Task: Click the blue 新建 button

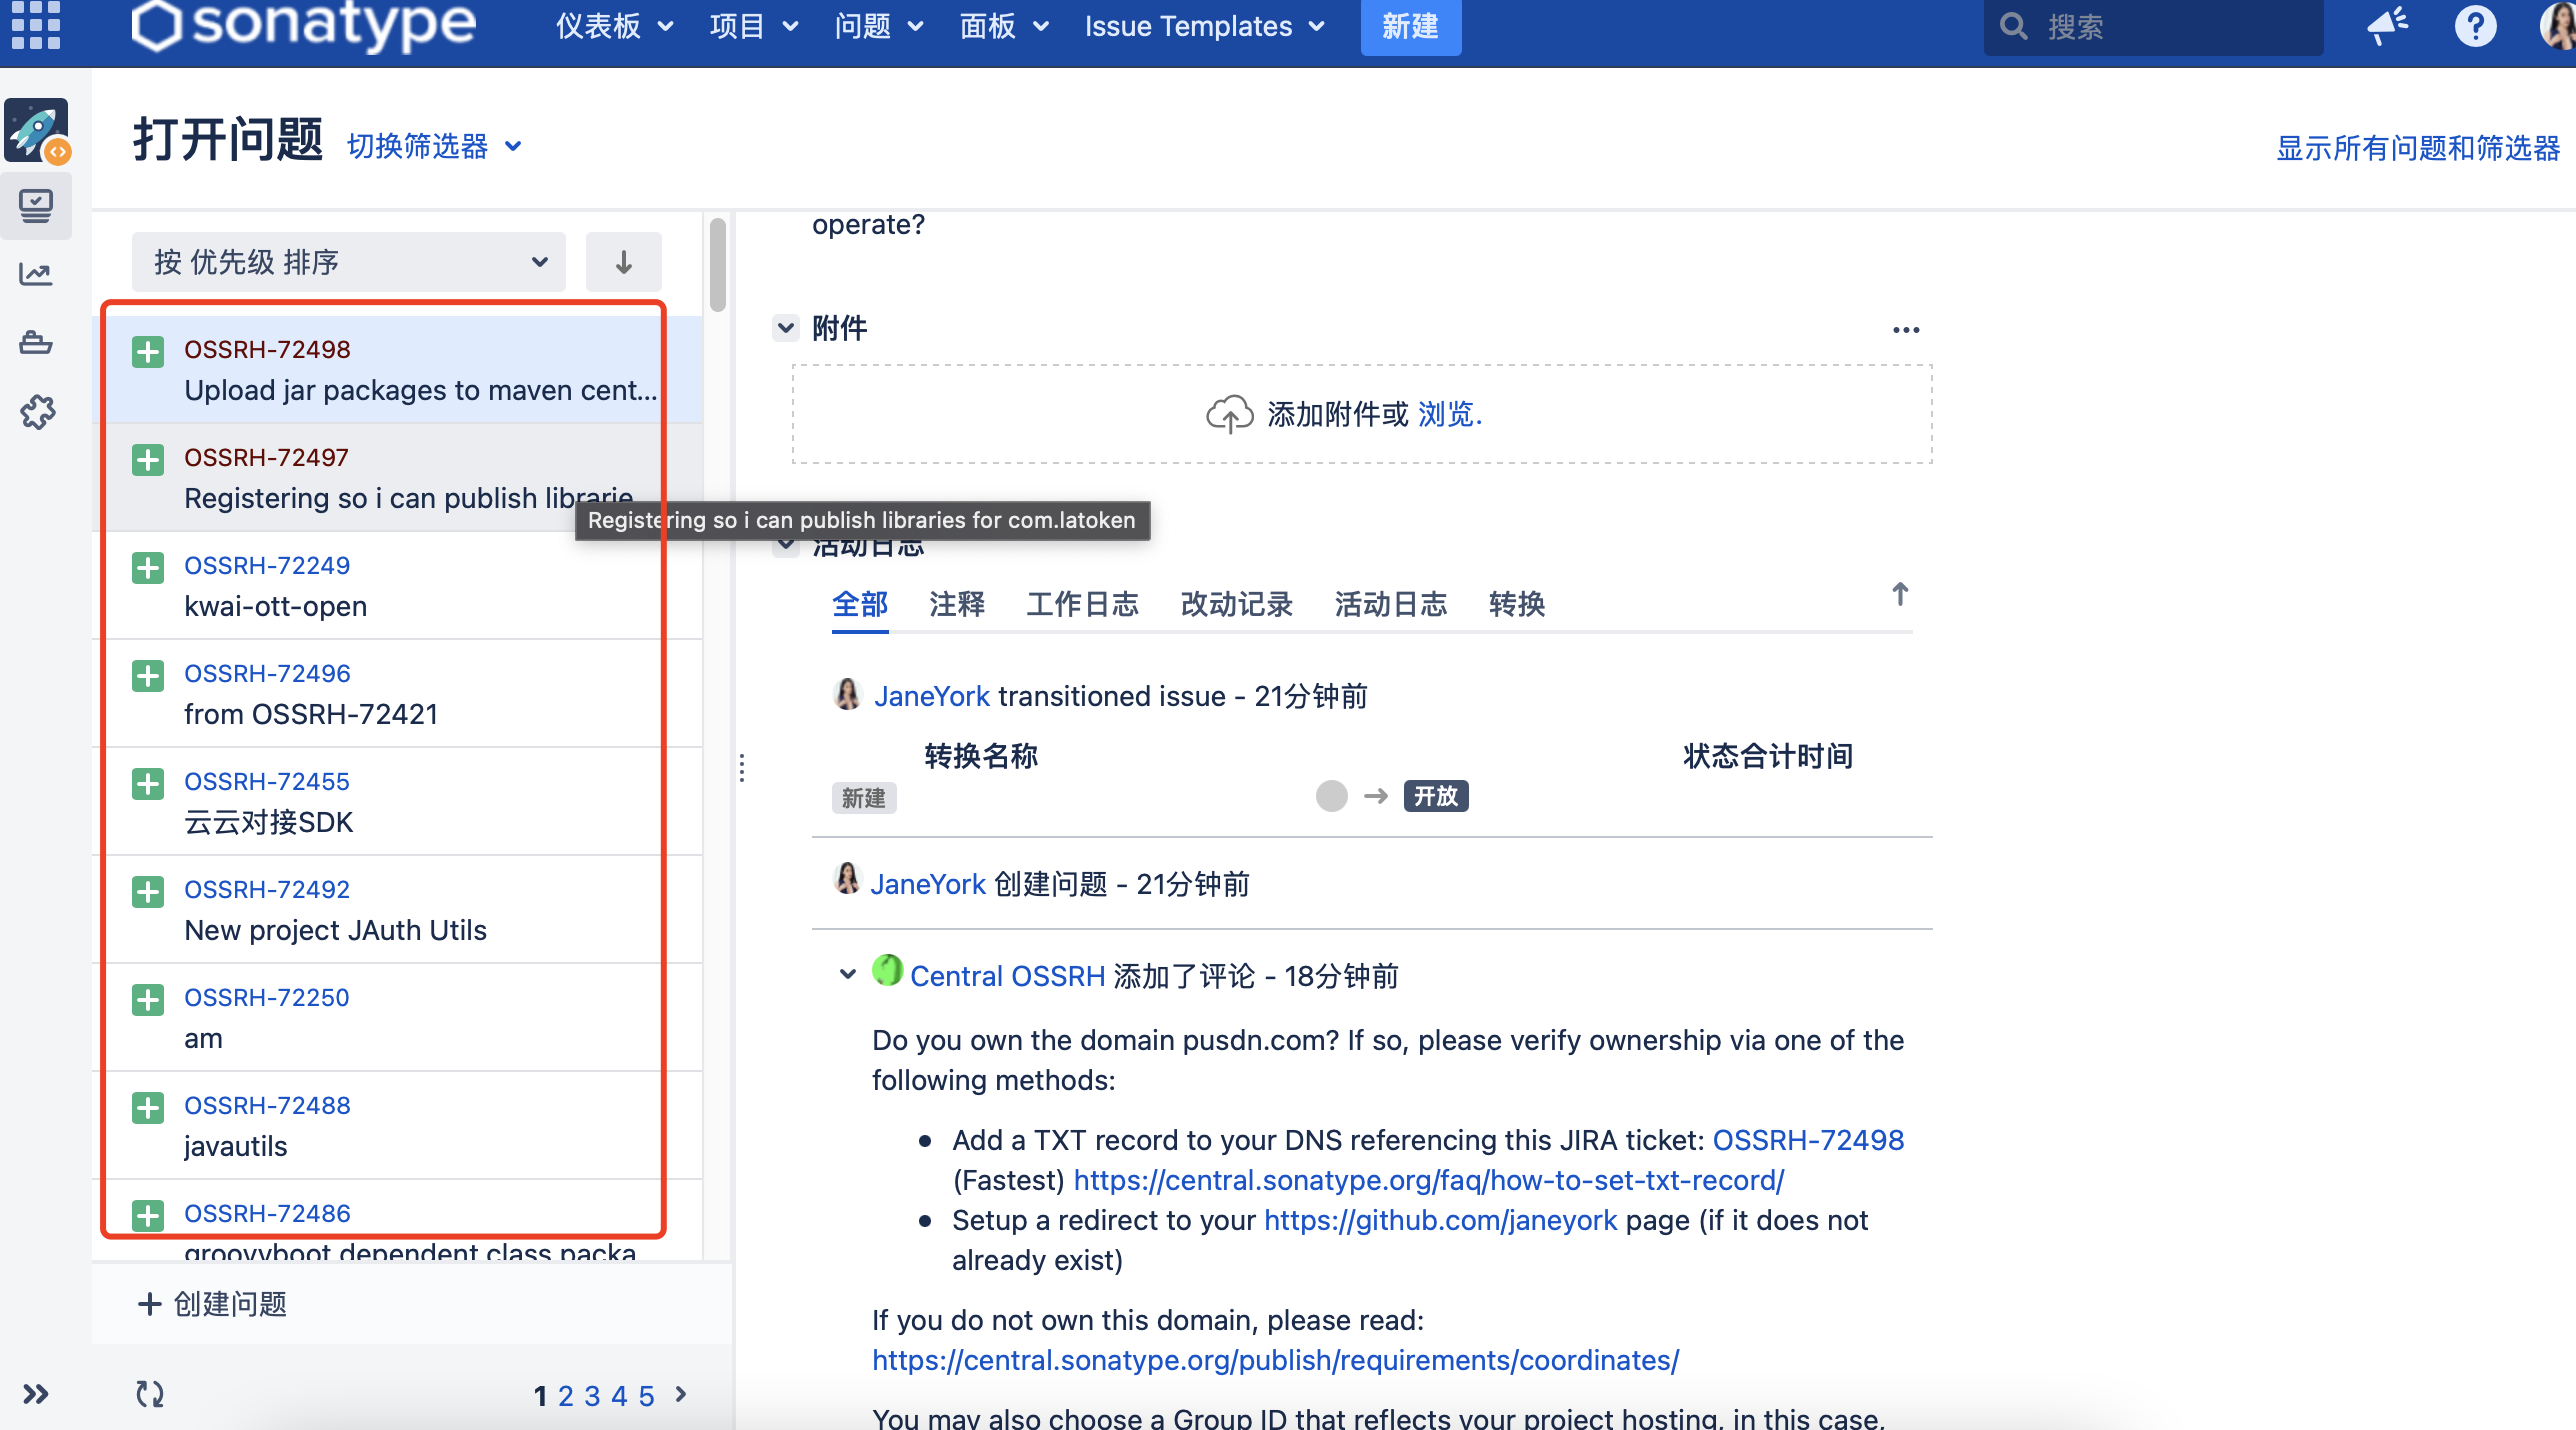Action: (1410, 26)
